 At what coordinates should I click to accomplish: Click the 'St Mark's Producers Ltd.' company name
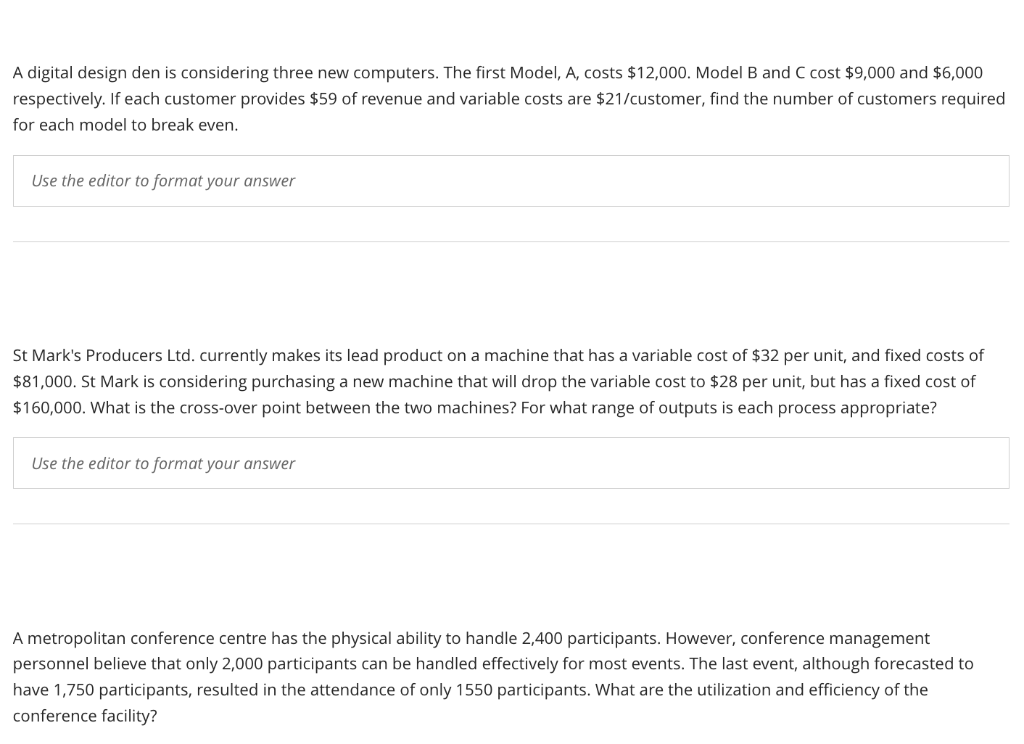point(104,355)
